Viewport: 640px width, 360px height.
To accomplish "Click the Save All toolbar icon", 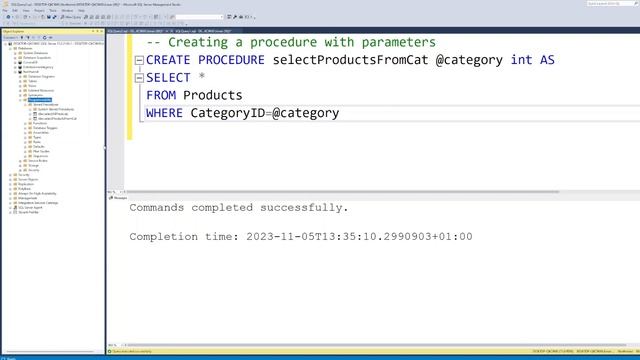I will pyautogui.click(x=54, y=17).
